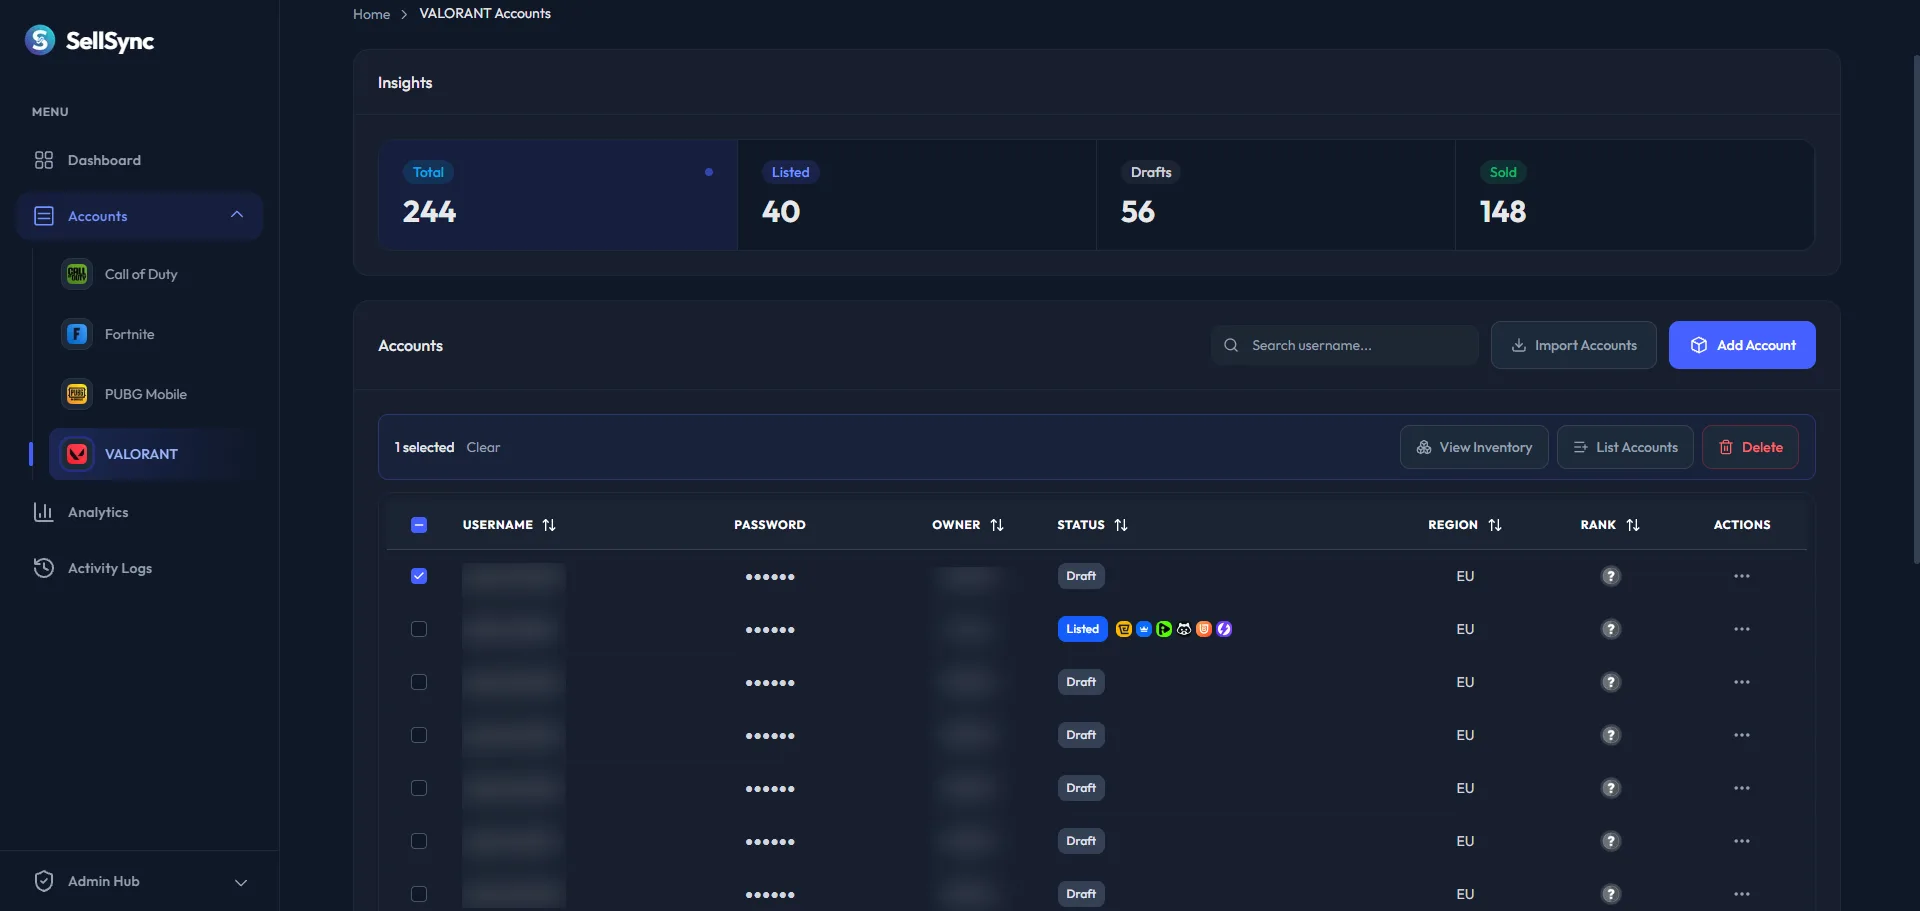Click the Admin Hub shield icon
Image resolution: width=1920 pixels, height=911 pixels.
(44, 881)
